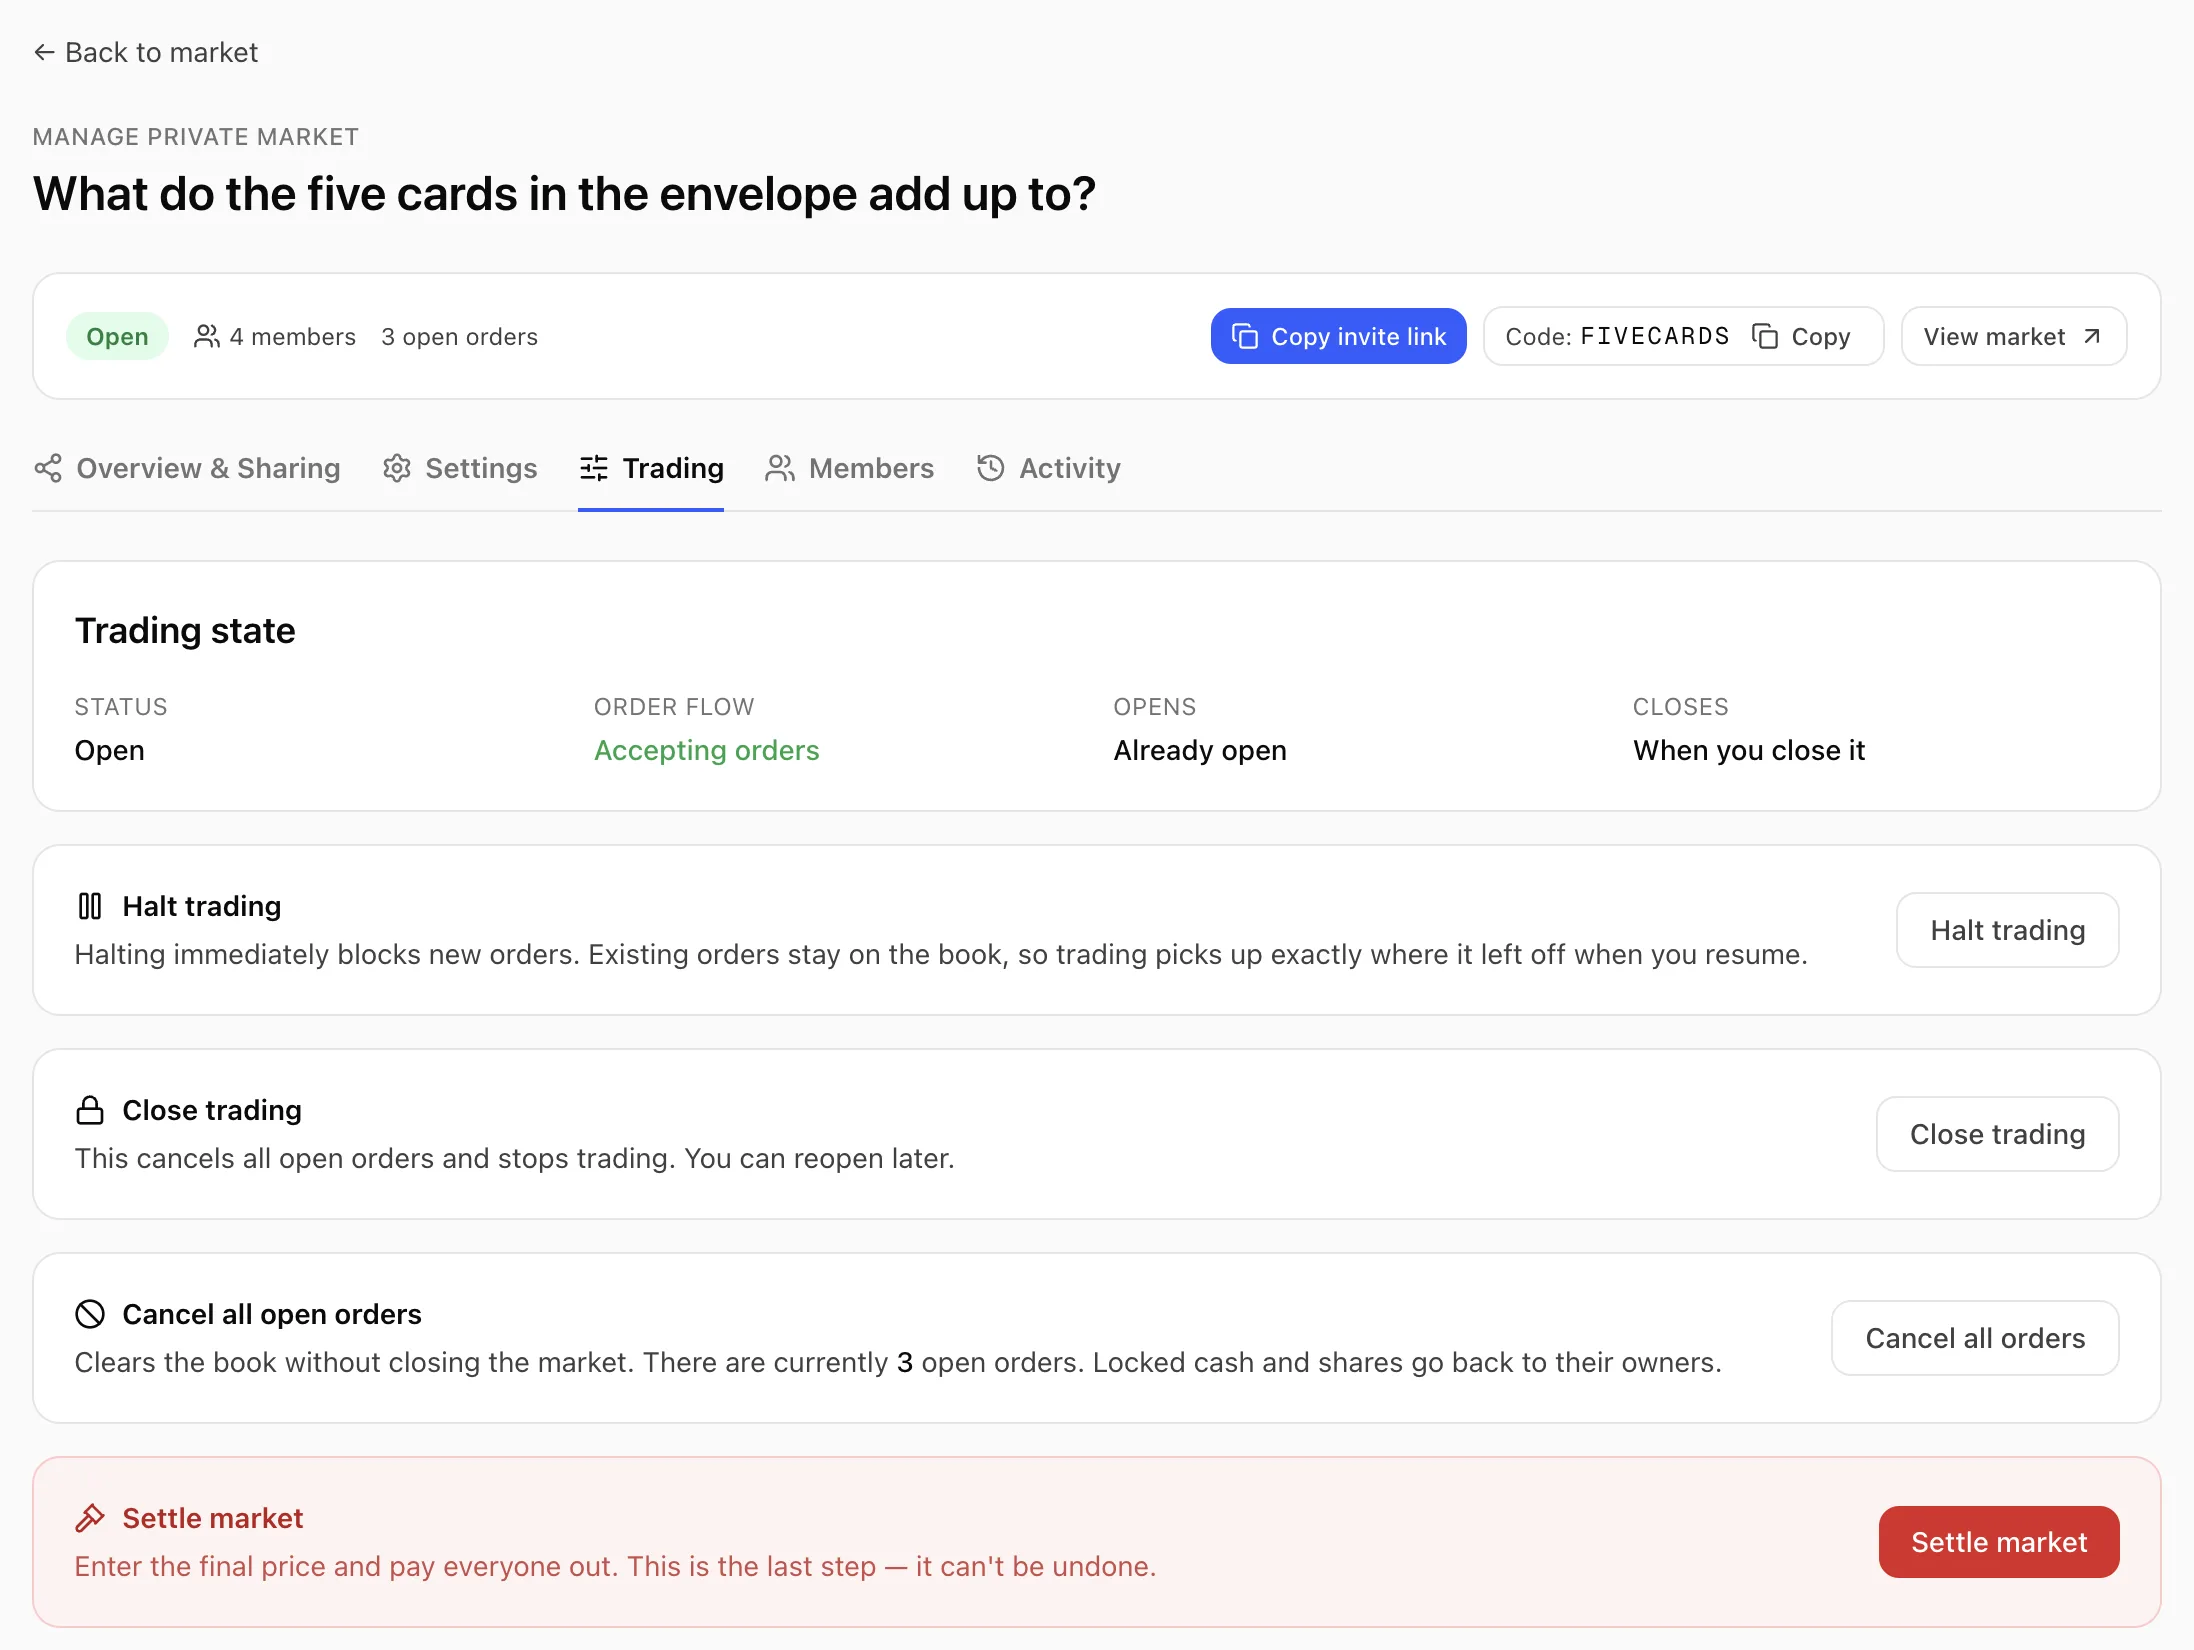Click the external arrow icon on View market
This screenshot has height=1650, width=2194.
click(x=2091, y=336)
